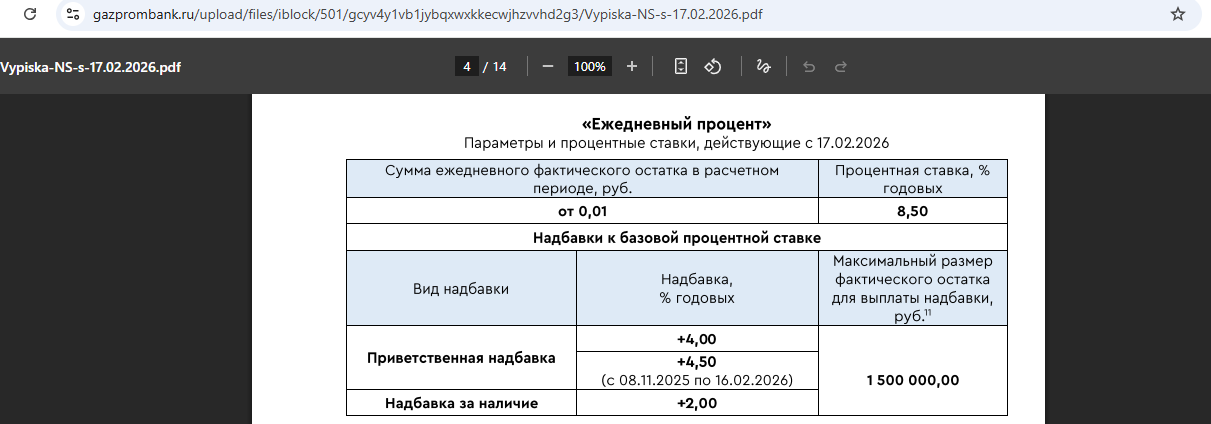The image size is (1211, 424).
Task: Bookmark this page with the star icon
Action: coord(1177,15)
